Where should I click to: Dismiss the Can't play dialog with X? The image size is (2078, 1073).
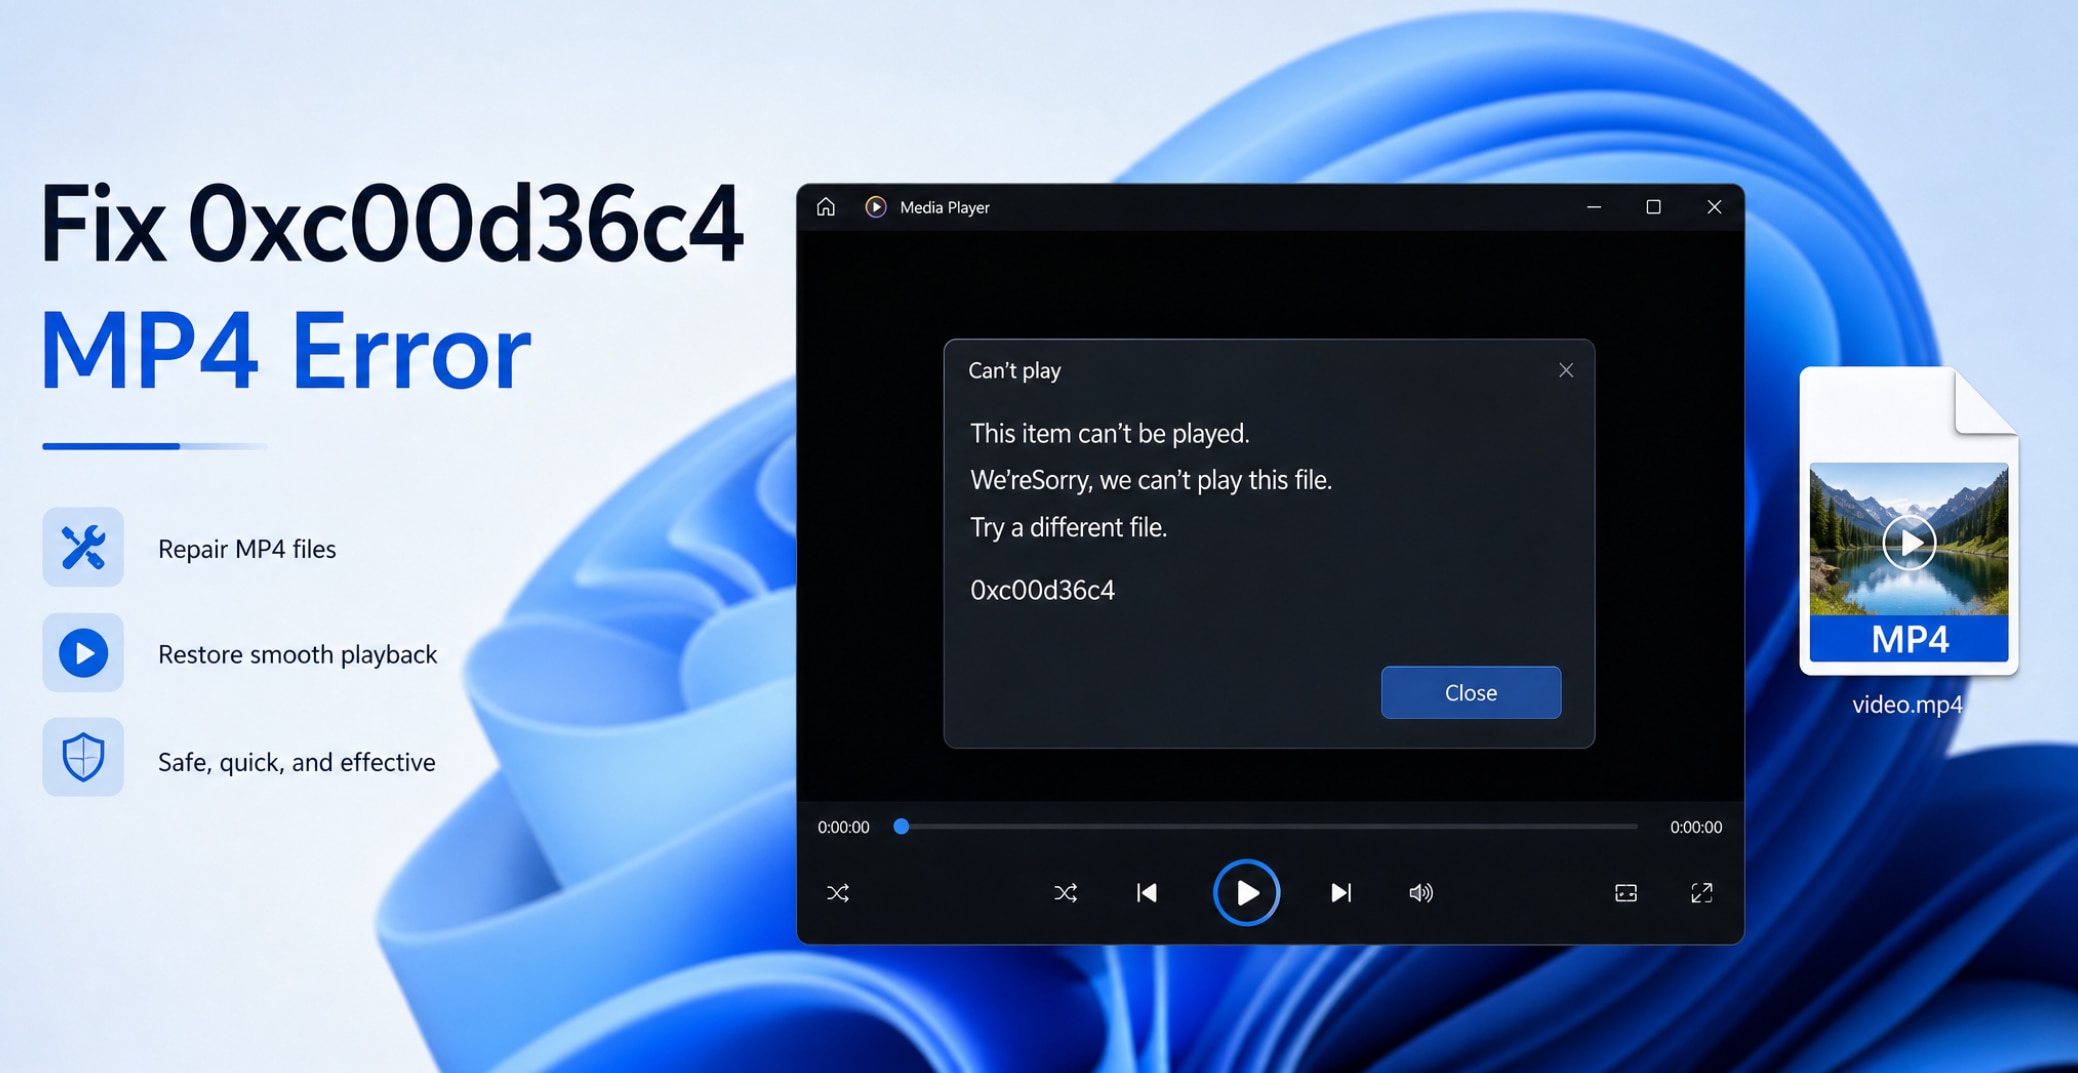1566,371
